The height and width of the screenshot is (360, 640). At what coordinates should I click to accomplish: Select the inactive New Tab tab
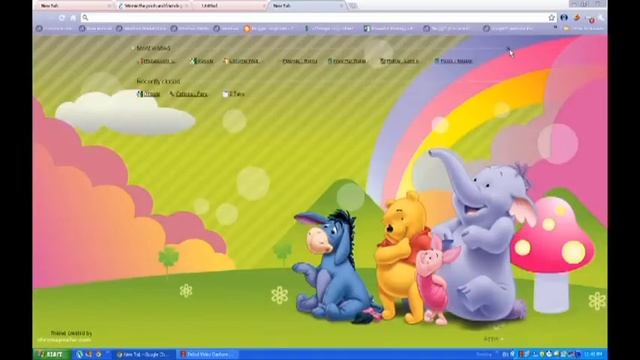[76, 6]
